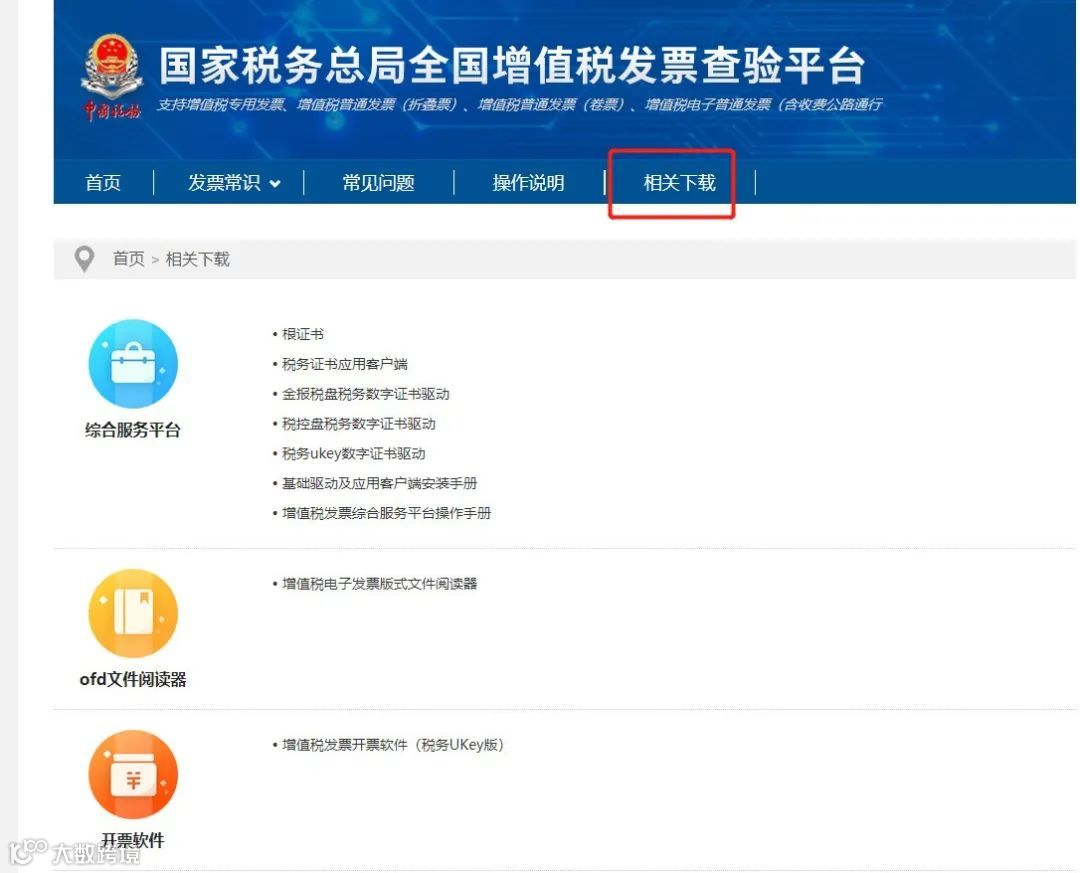Screen dimensions: 1080x873
Task: Click the ofd文件阅读器 book icon
Action: [x=133, y=613]
